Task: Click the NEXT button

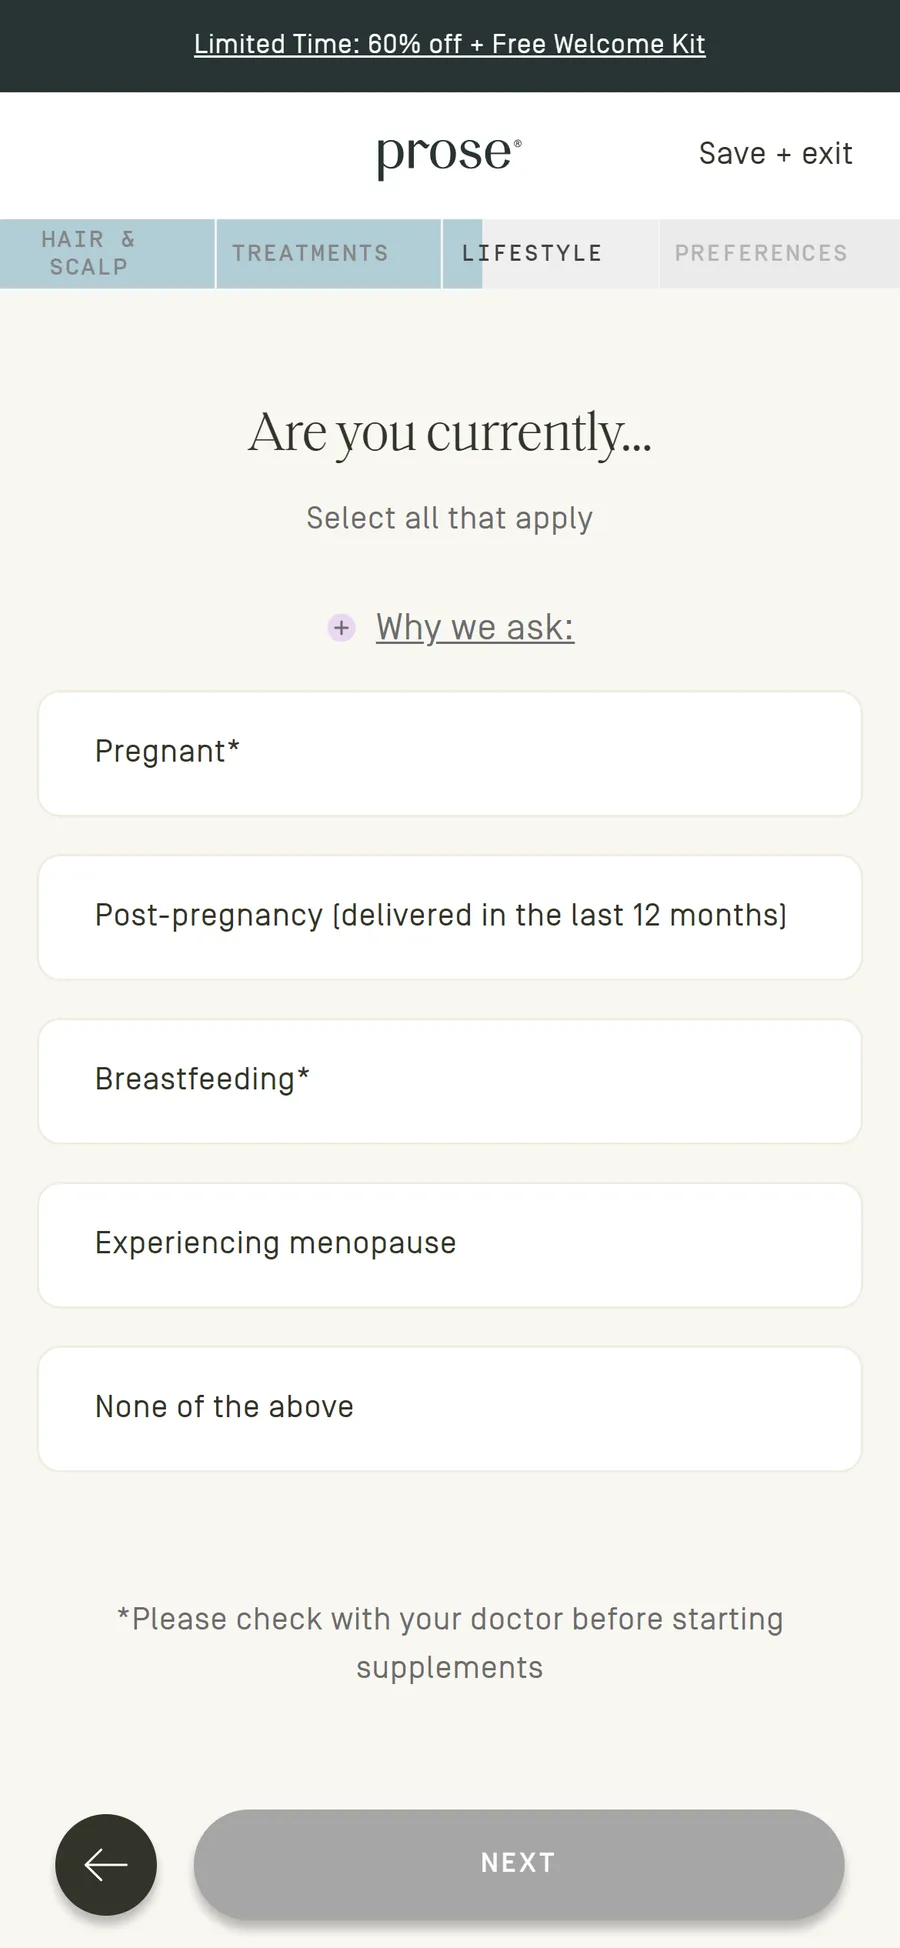Action: (x=519, y=1864)
